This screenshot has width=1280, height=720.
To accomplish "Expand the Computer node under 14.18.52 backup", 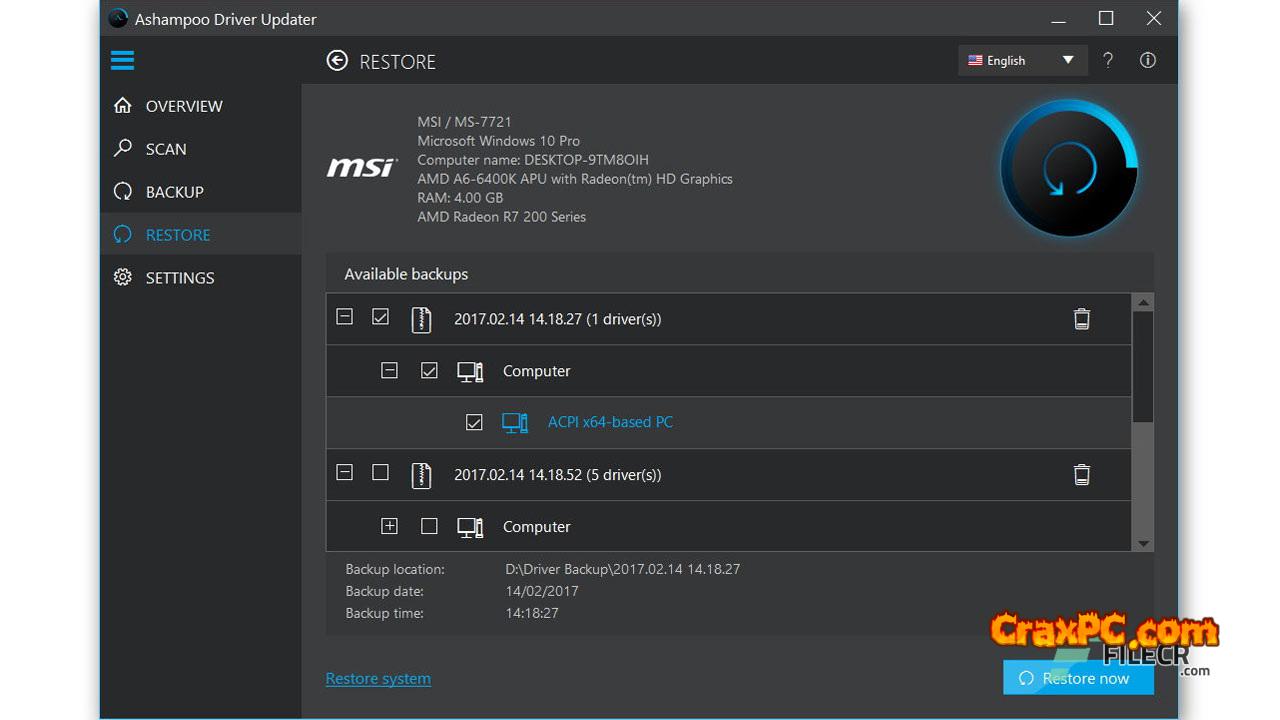I will click(389, 526).
